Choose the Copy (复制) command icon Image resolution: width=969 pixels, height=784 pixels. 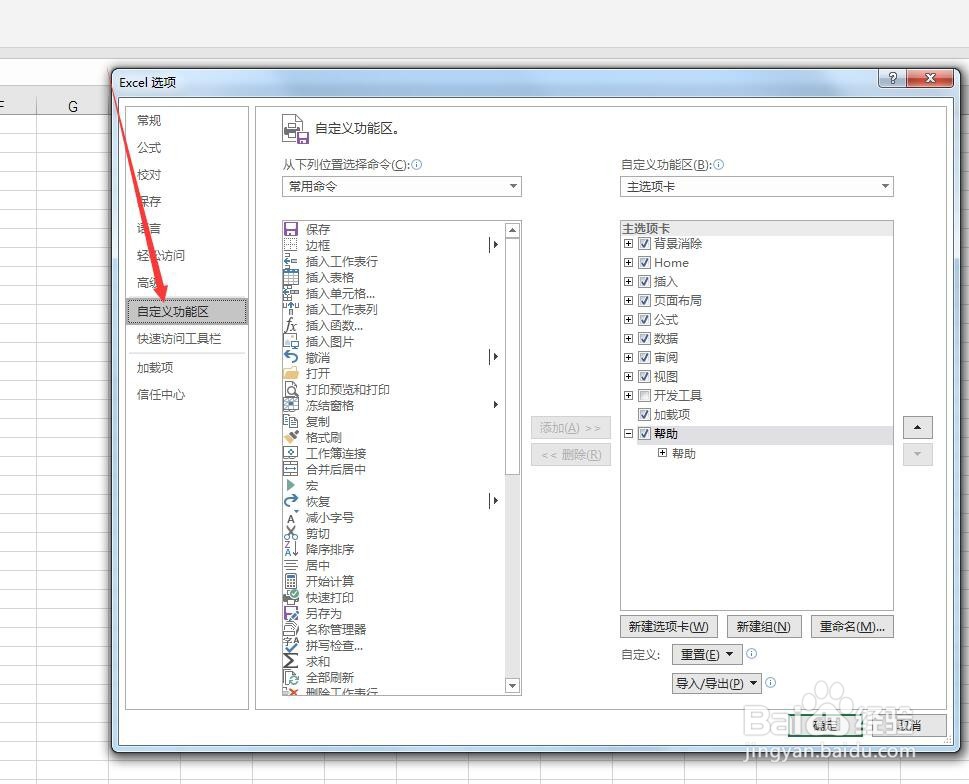(290, 421)
